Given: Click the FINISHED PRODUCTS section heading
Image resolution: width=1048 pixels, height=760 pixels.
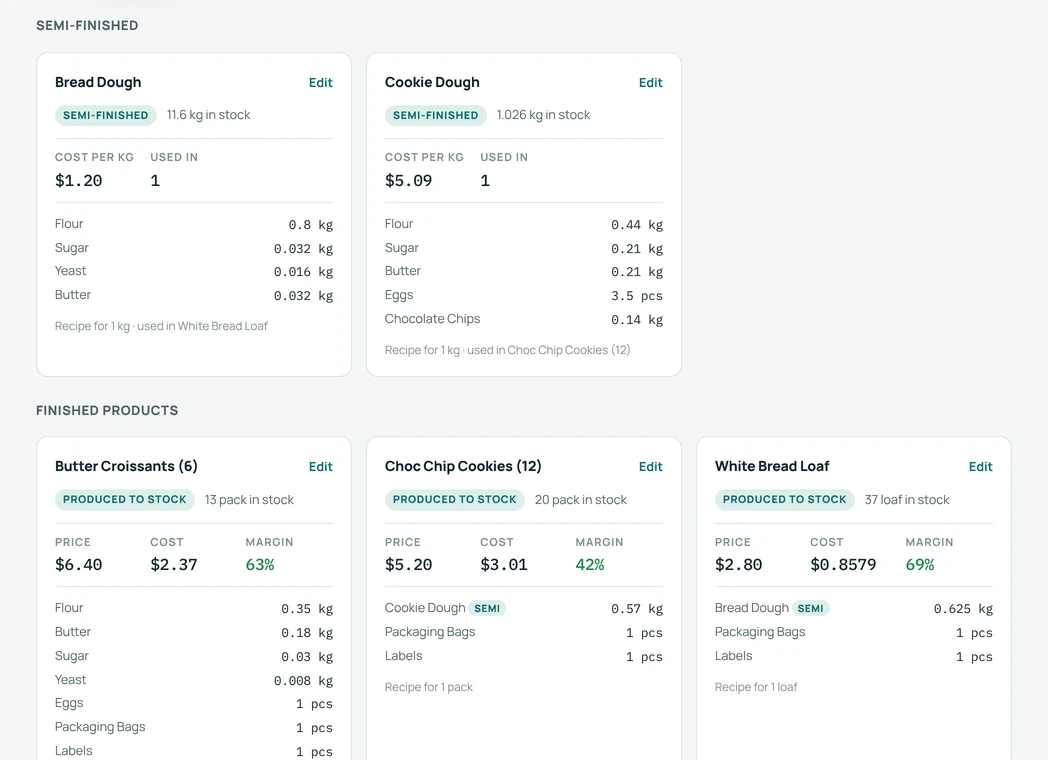Looking at the screenshot, I should [x=107, y=410].
